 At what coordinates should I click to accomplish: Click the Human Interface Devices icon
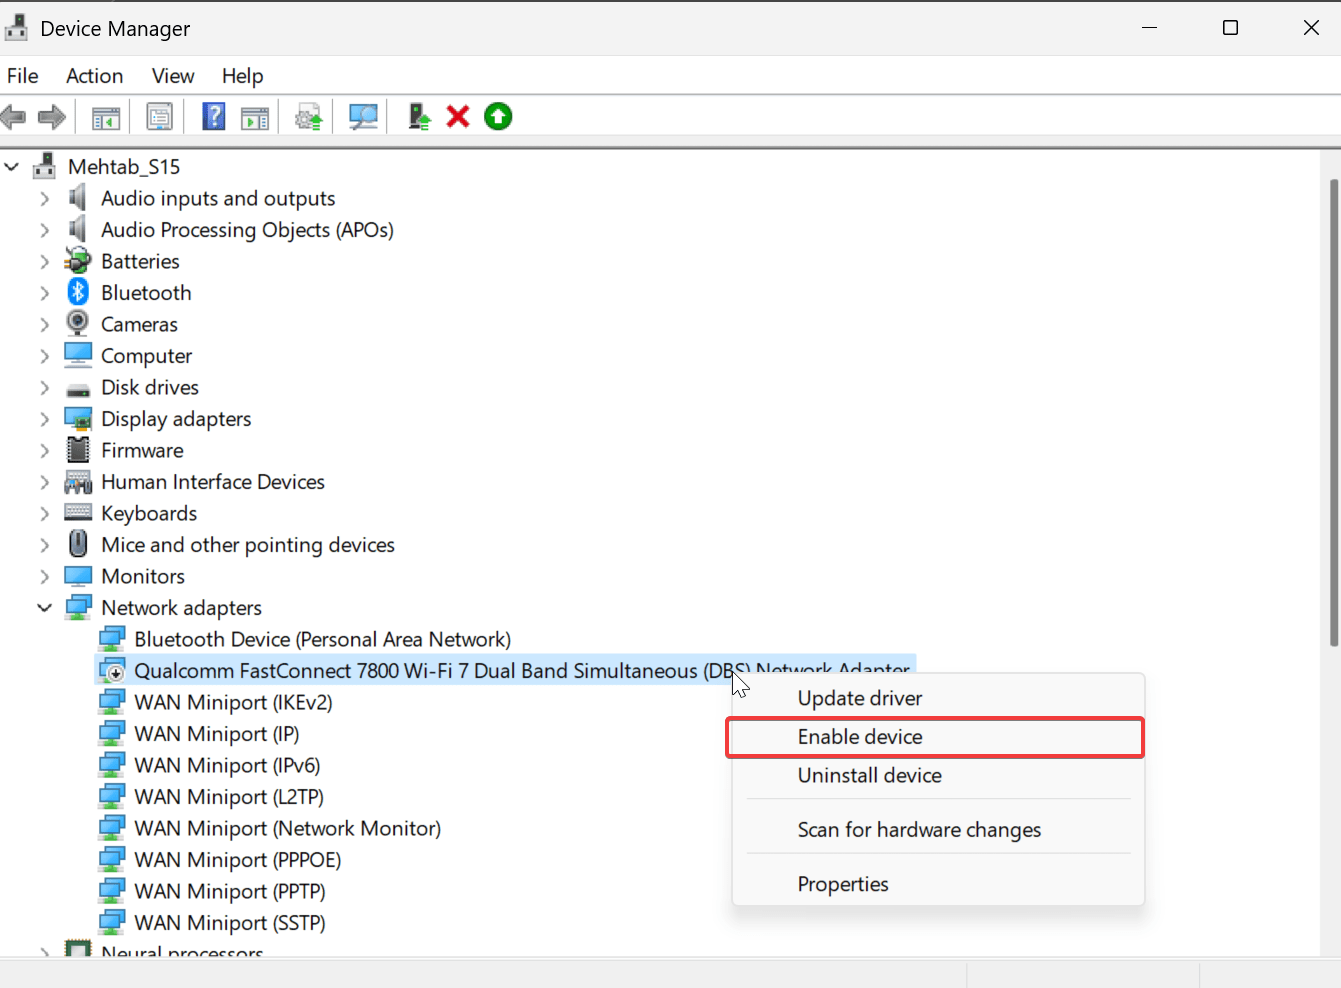tap(78, 482)
